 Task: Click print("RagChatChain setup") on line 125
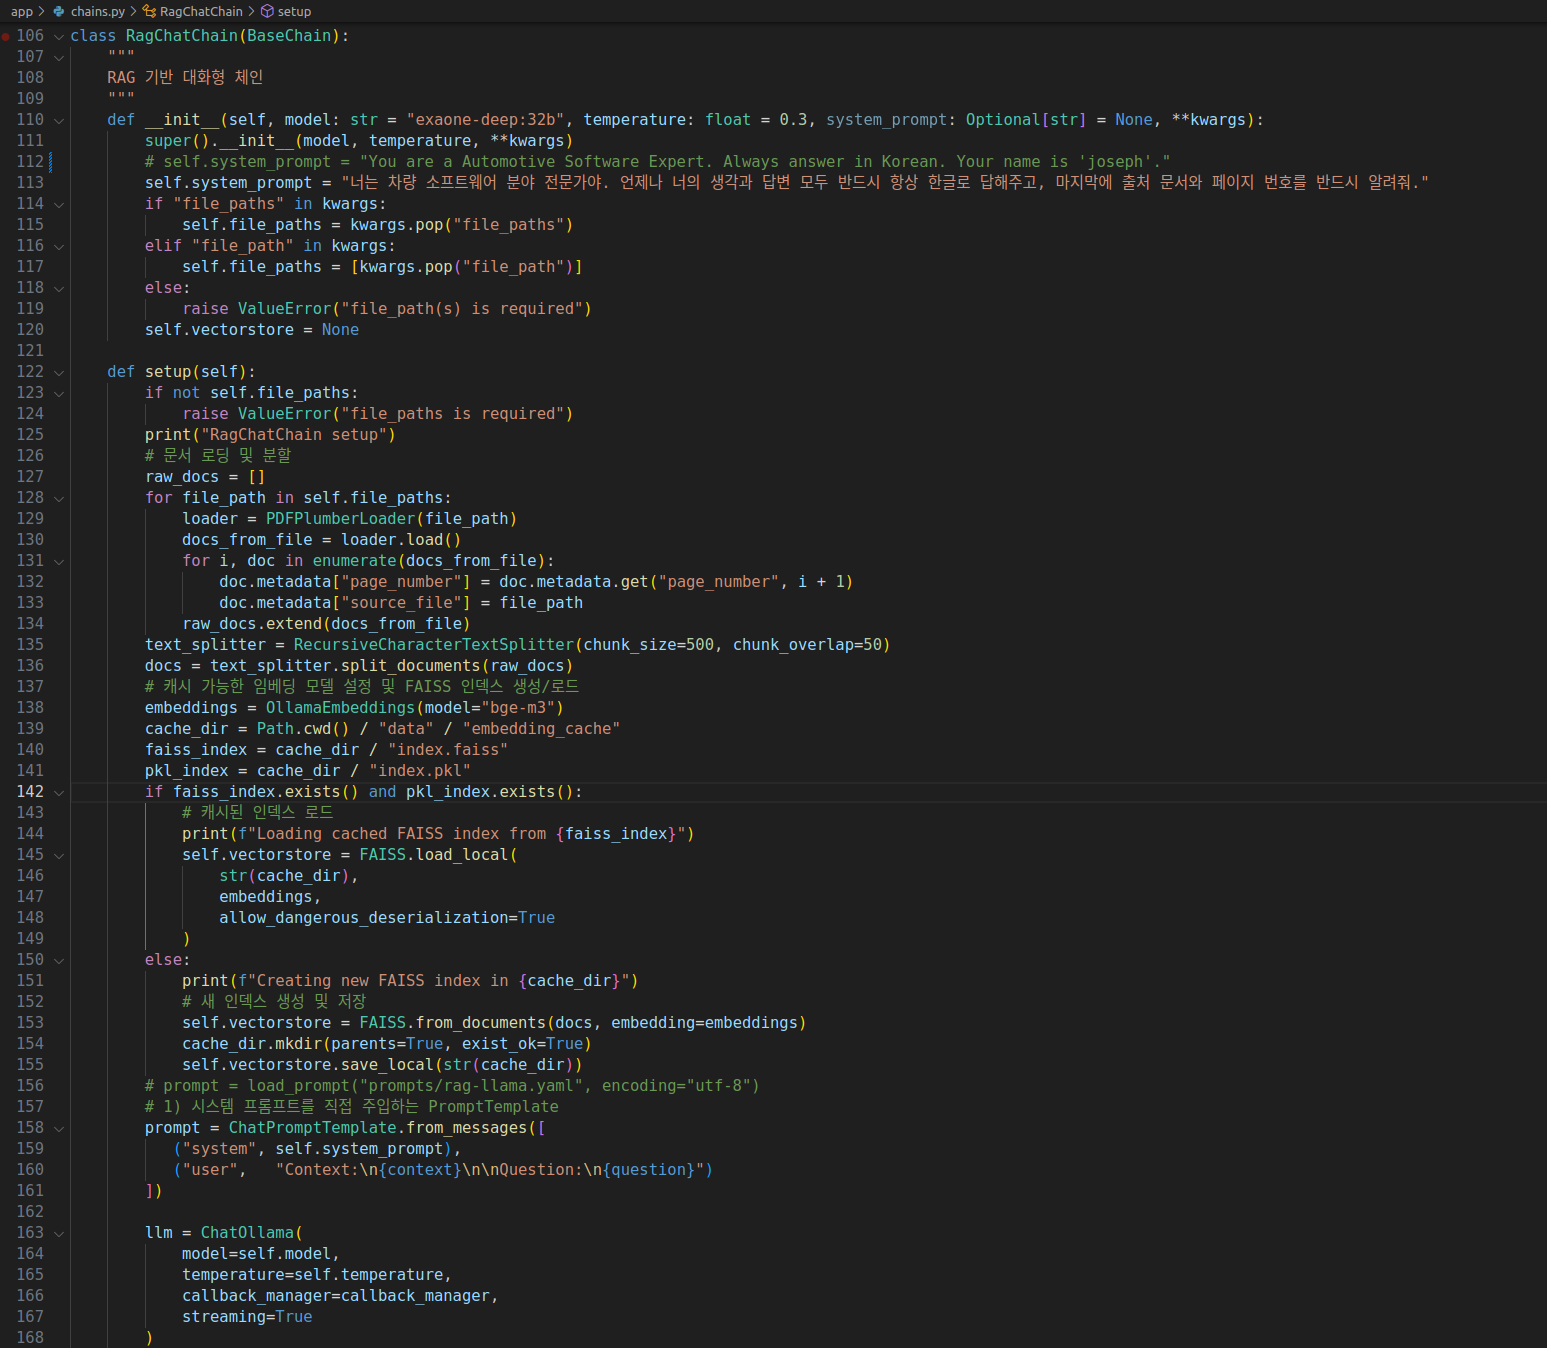(x=270, y=435)
